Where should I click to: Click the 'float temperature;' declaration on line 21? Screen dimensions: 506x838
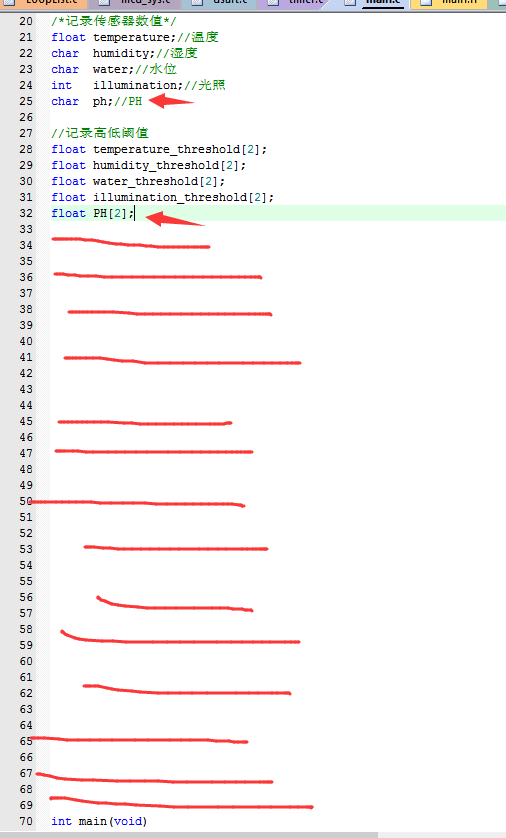(x=113, y=37)
